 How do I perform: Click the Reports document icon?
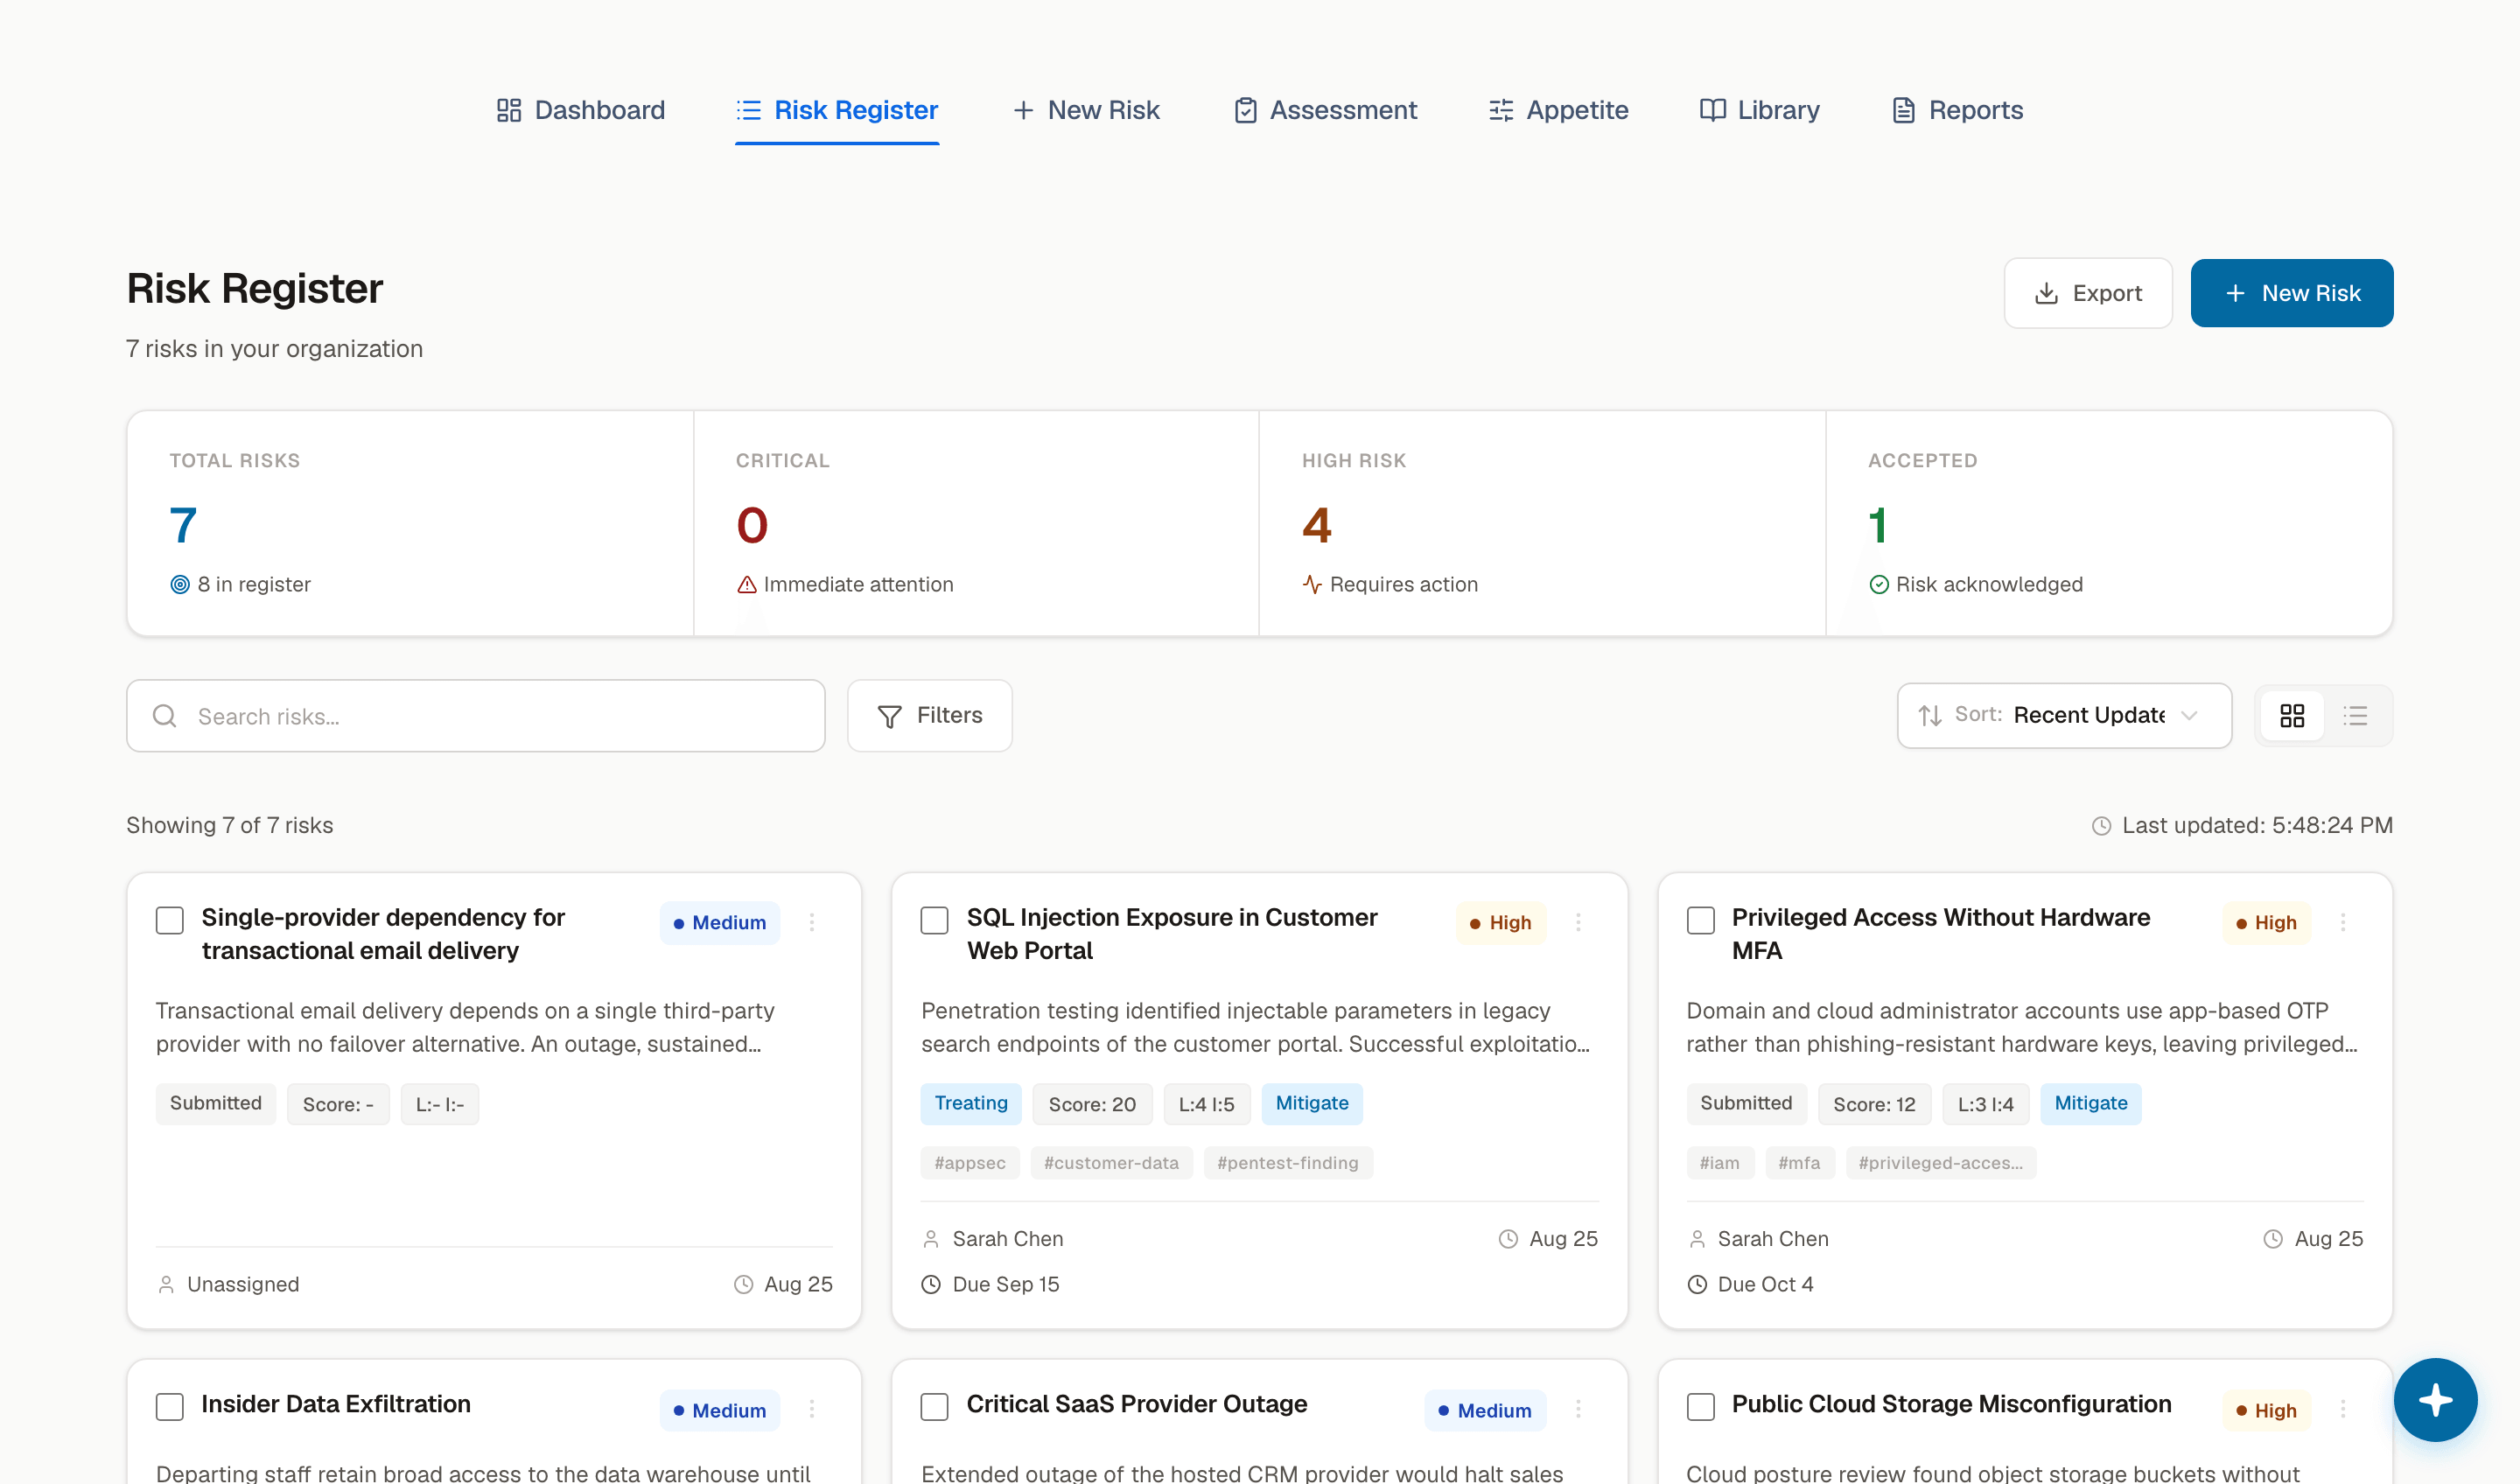point(1904,110)
